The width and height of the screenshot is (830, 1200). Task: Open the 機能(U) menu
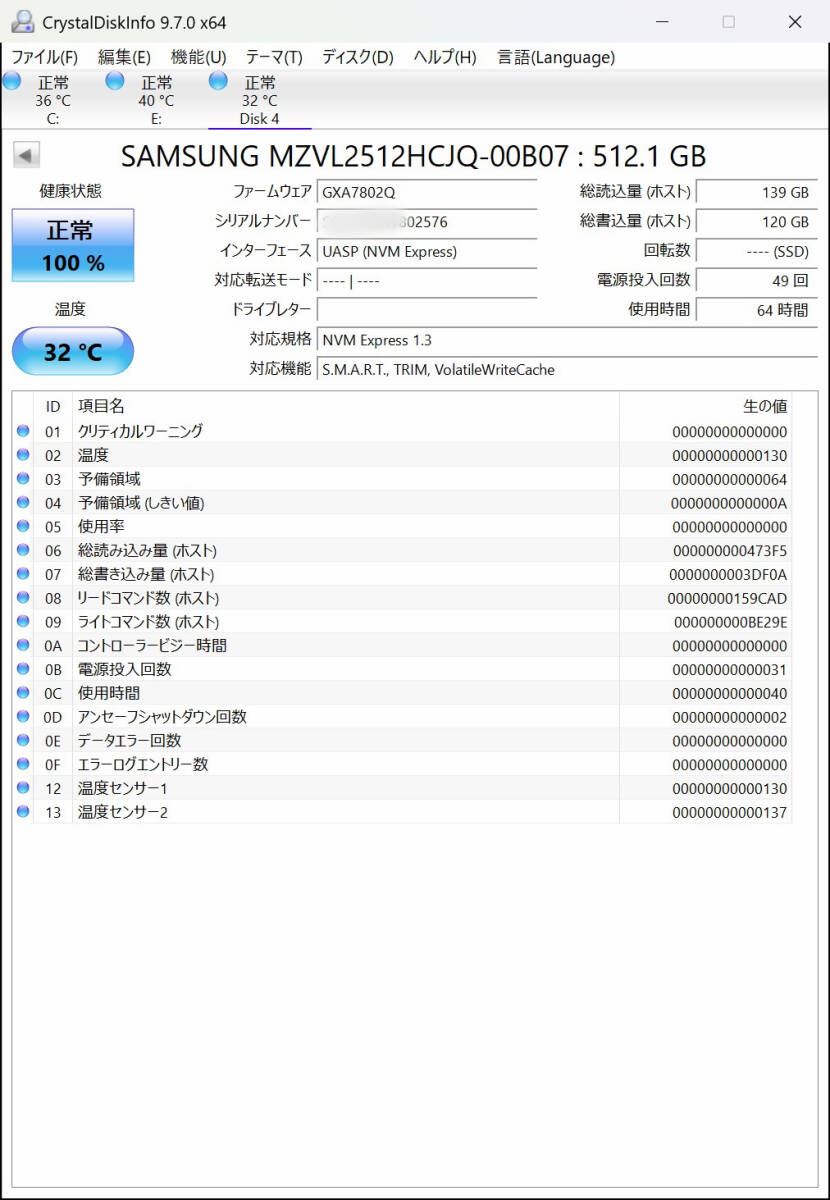(196, 57)
